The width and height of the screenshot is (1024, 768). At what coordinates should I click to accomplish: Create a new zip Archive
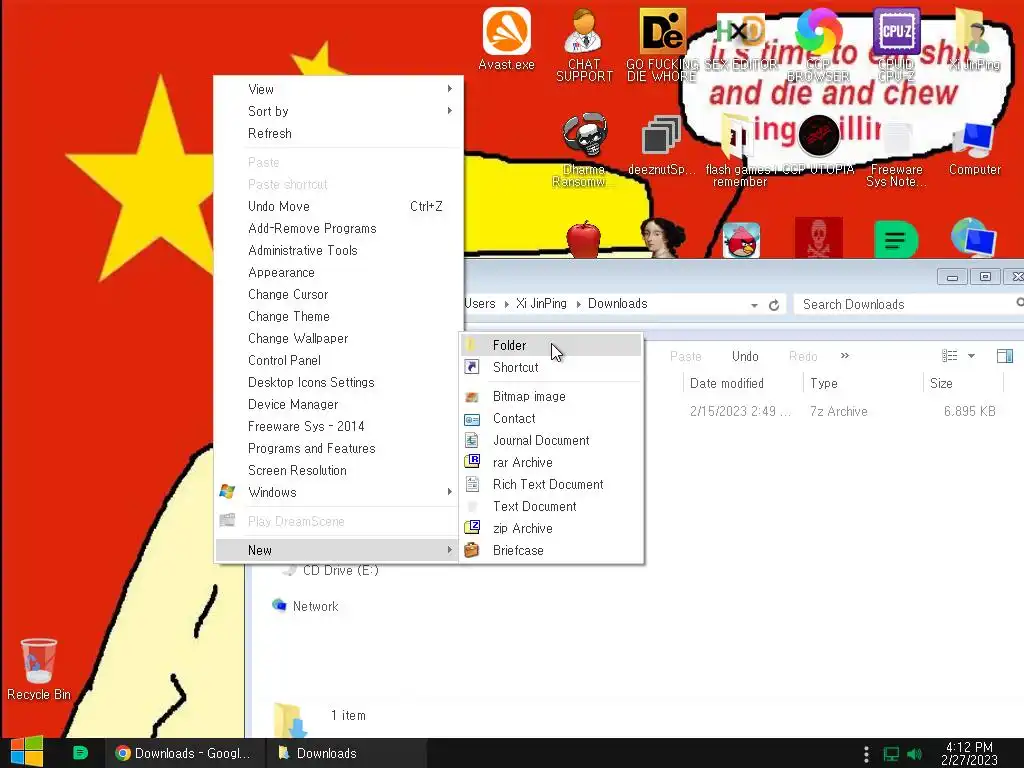pyautogui.click(x=551, y=528)
